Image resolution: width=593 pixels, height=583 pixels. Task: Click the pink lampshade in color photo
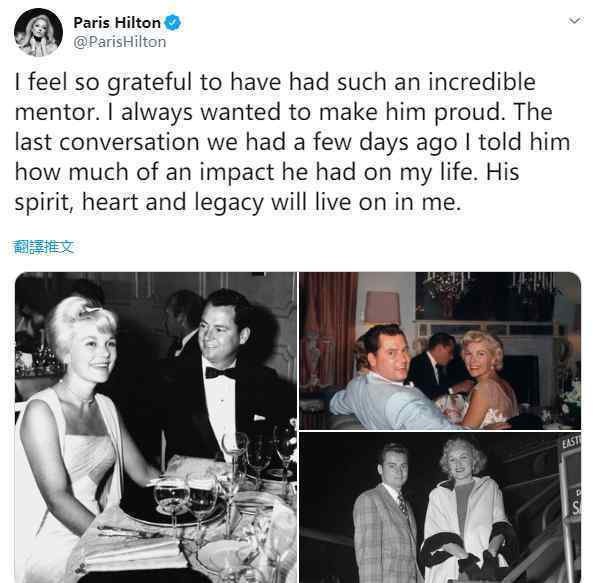point(382,307)
